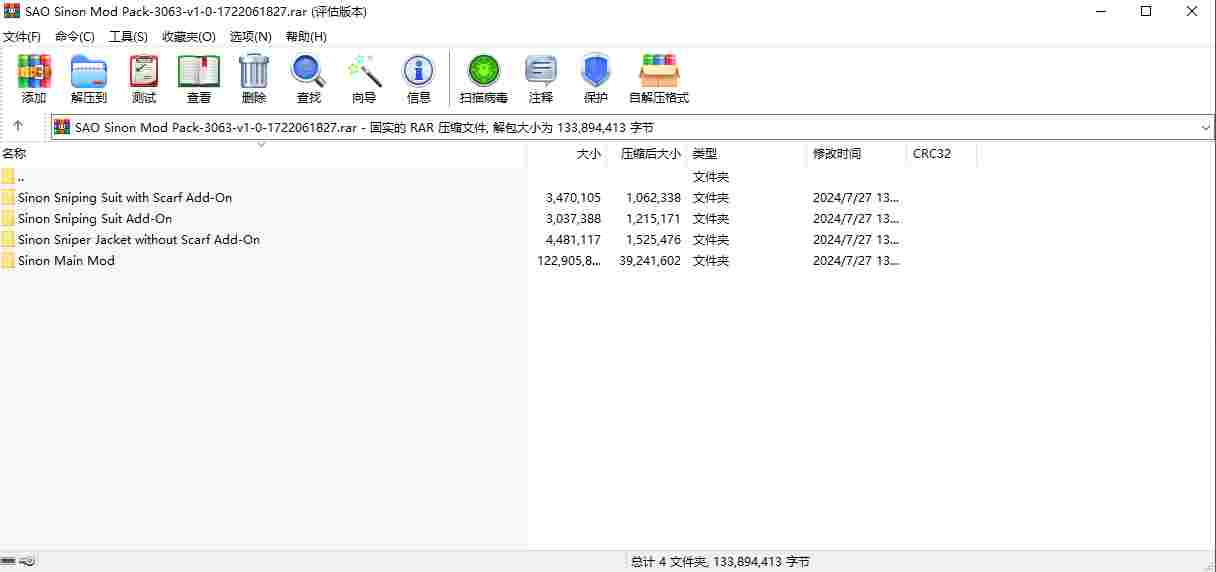Screen dimensions: 1216x572
Task: Open the 查看 (View) book icon
Action: (199, 71)
